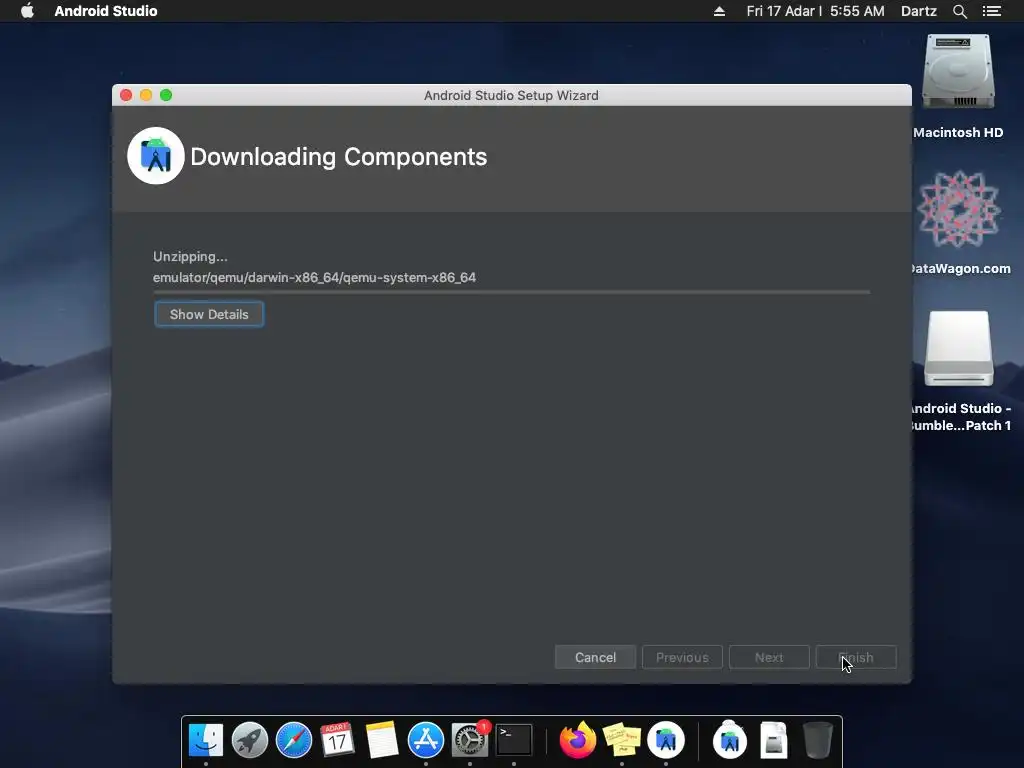Zoom the Setup Wizard with green button
Image resolution: width=1024 pixels, height=768 pixels.
click(x=166, y=95)
